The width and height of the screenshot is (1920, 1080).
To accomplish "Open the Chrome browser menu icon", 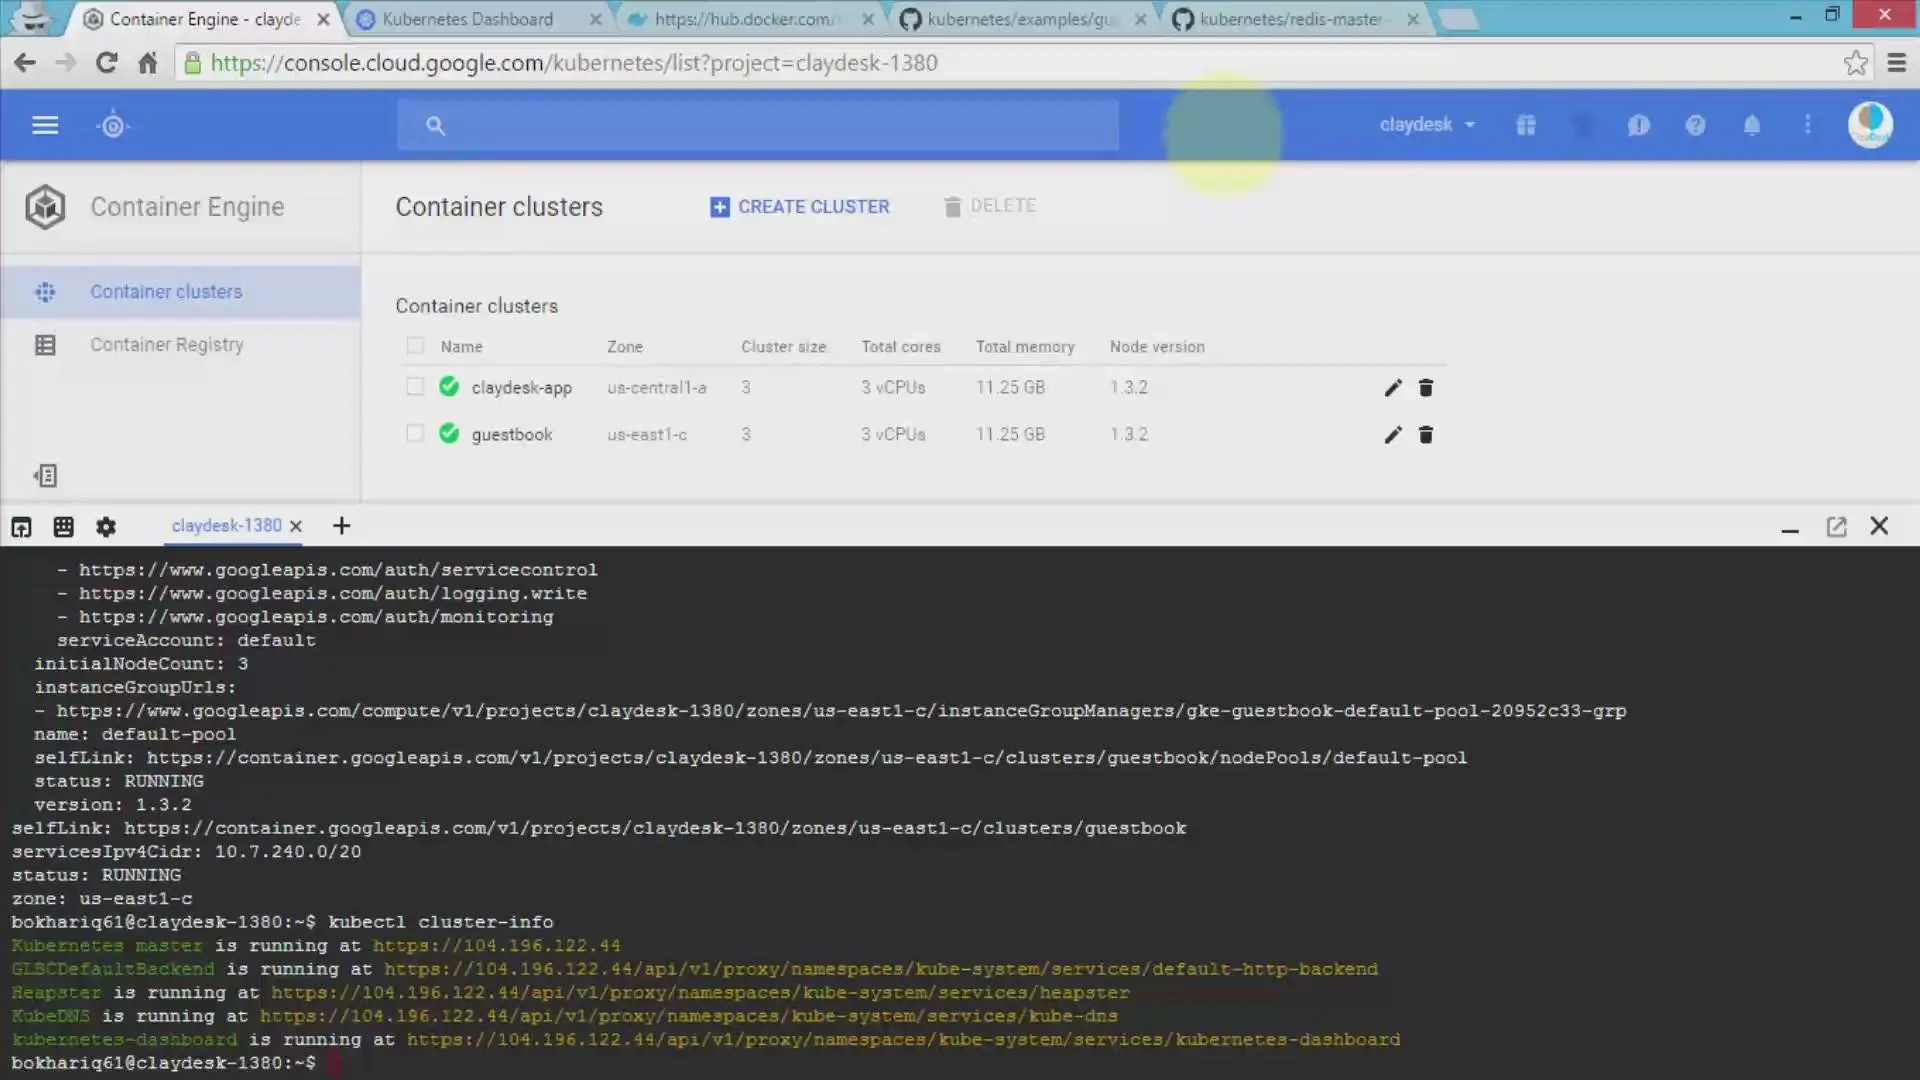I will coord(1896,63).
